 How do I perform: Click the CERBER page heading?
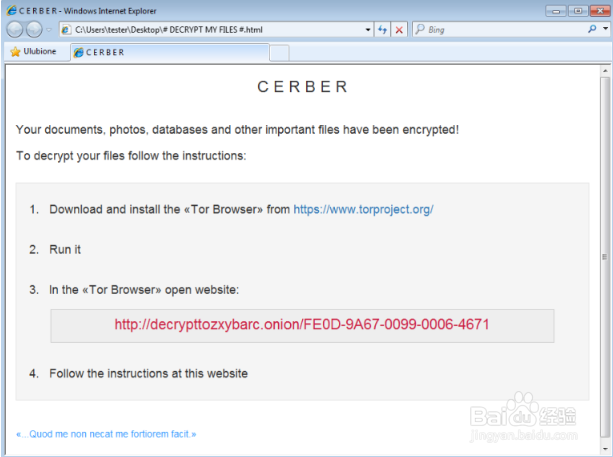click(303, 87)
